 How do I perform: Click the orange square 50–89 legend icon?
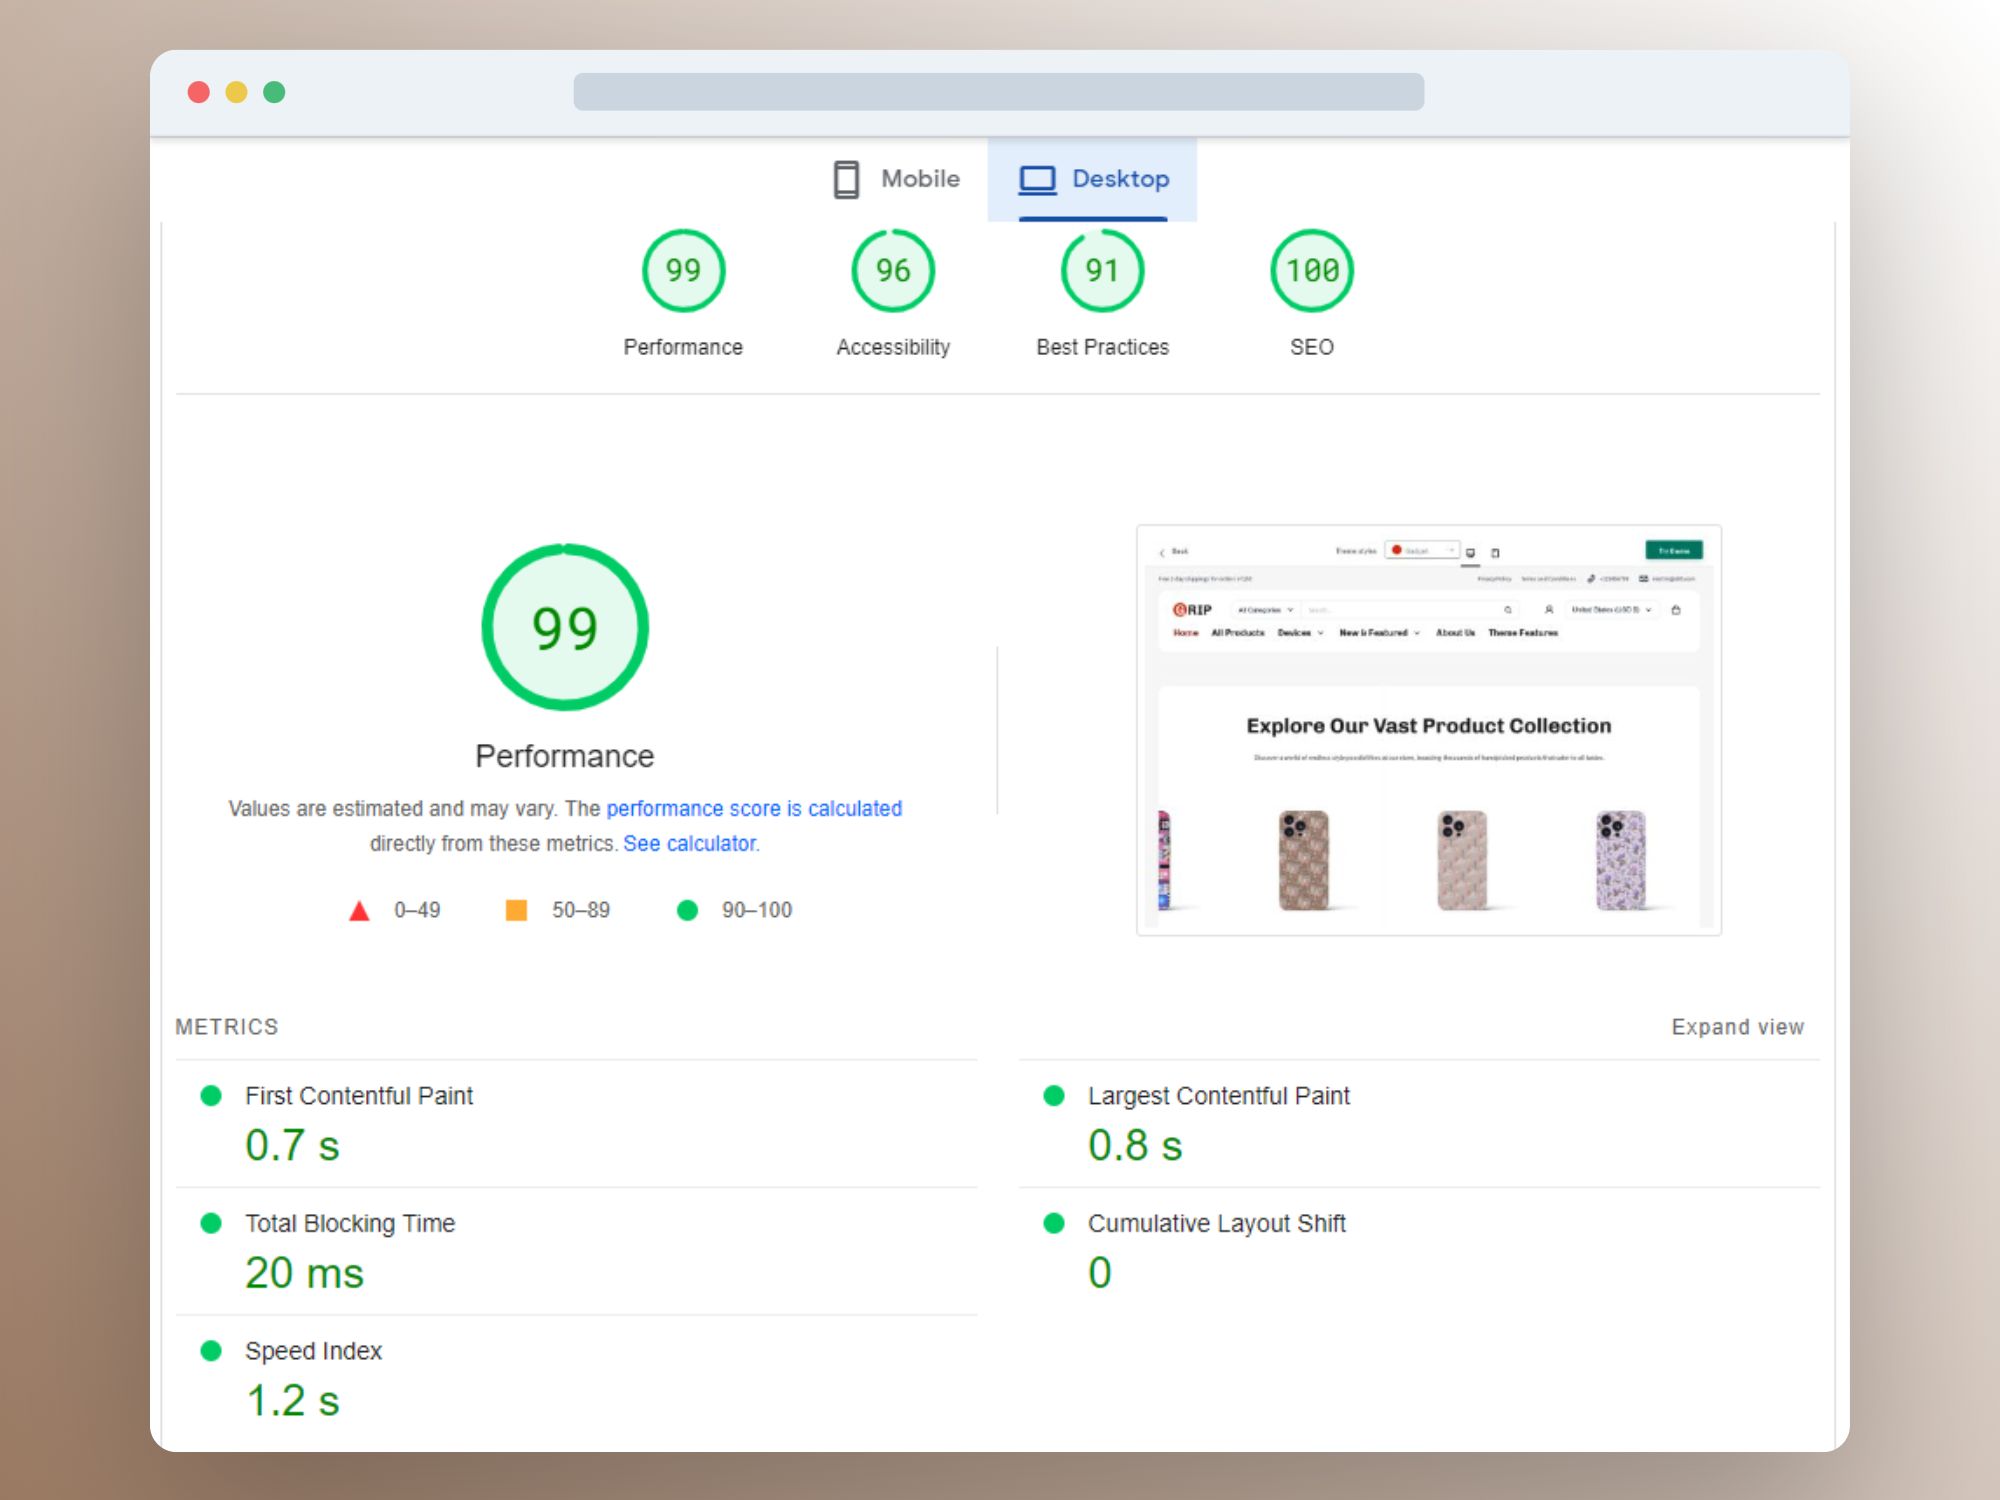click(x=516, y=910)
